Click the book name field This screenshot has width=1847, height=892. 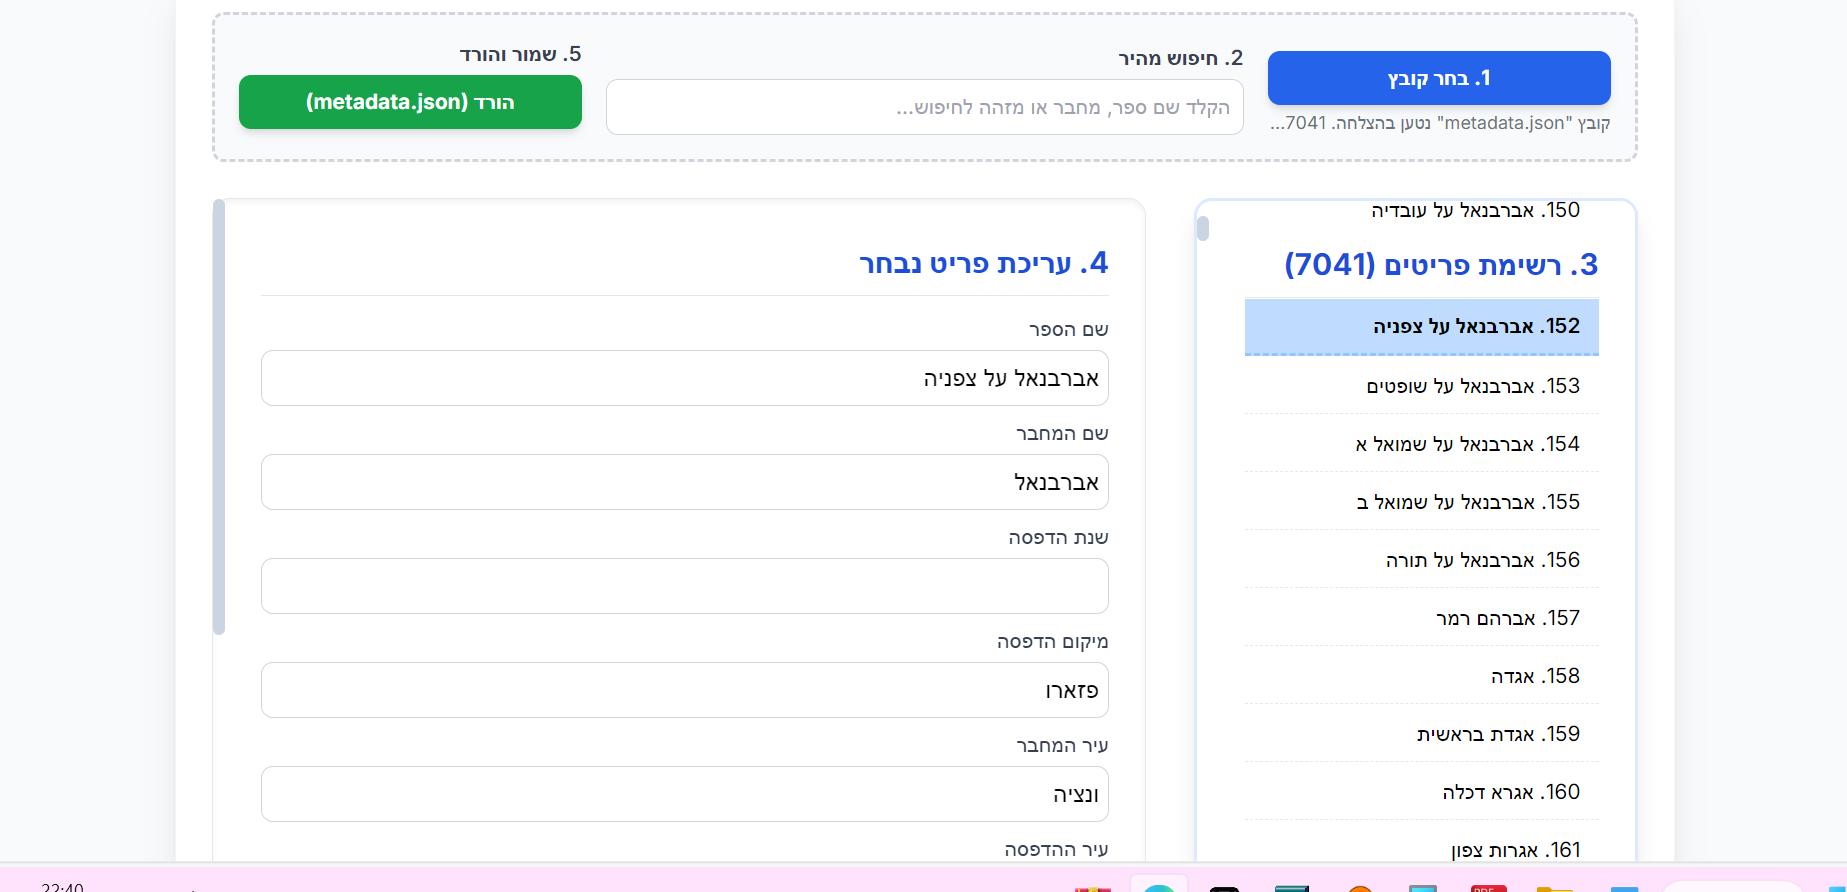[684, 378]
